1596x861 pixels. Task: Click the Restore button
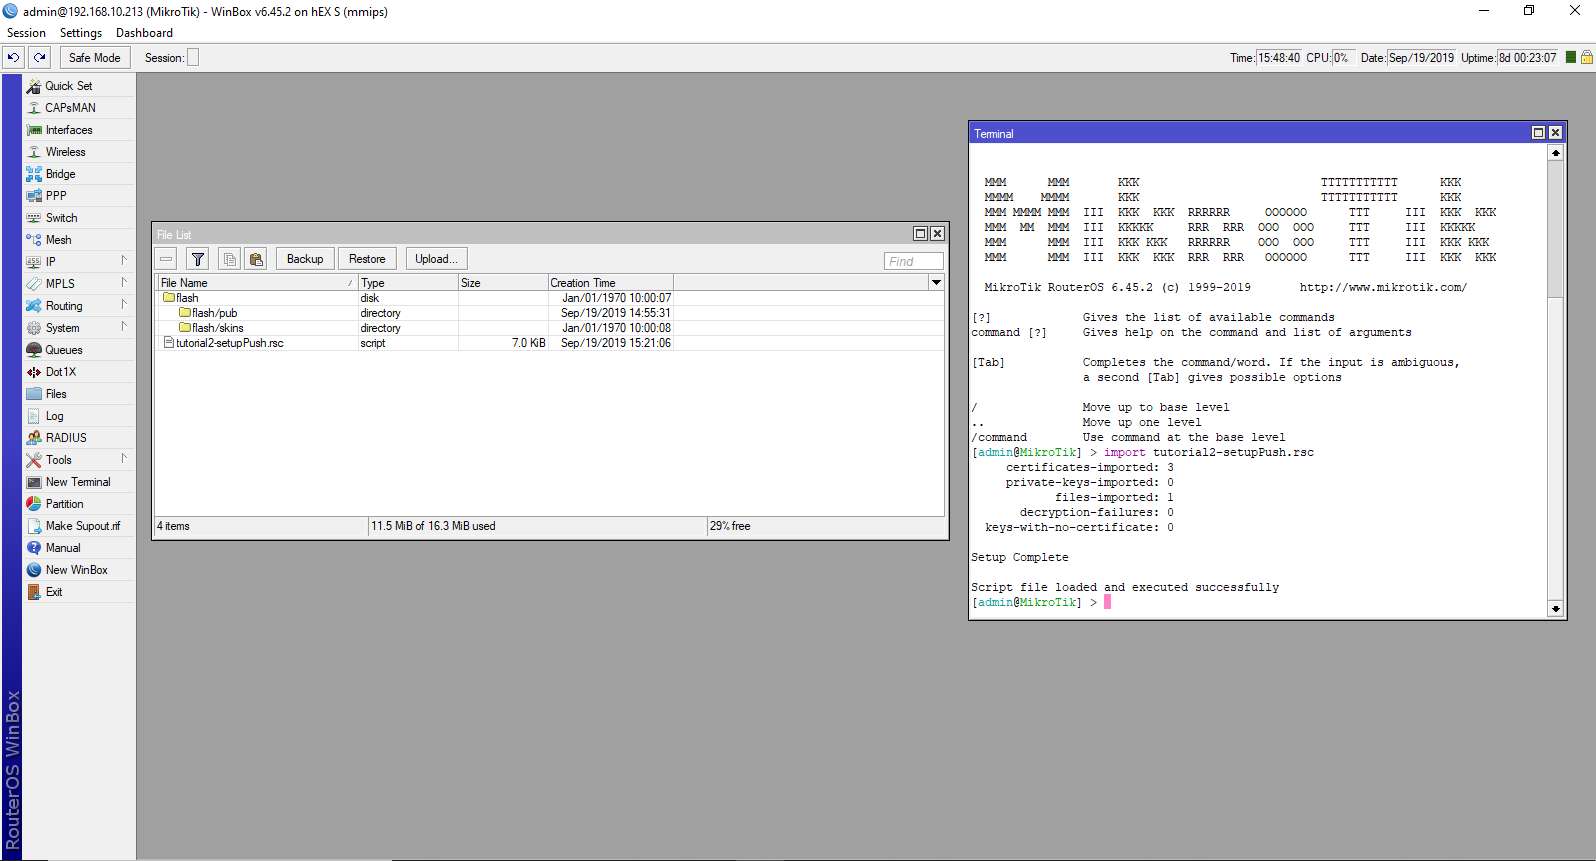click(367, 259)
